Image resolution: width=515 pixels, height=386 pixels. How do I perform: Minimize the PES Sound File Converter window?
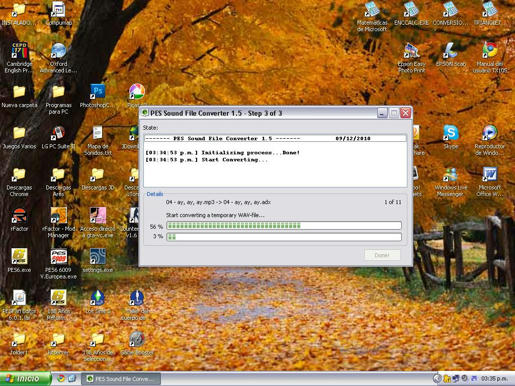(x=382, y=113)
